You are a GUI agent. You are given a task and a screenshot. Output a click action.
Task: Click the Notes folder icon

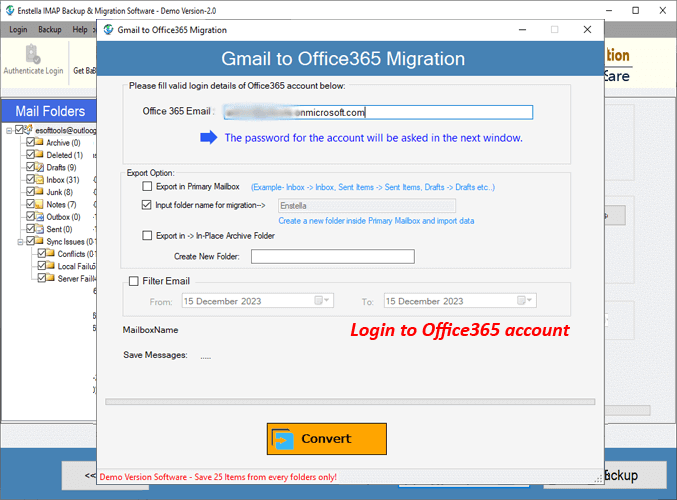point(39,204)
